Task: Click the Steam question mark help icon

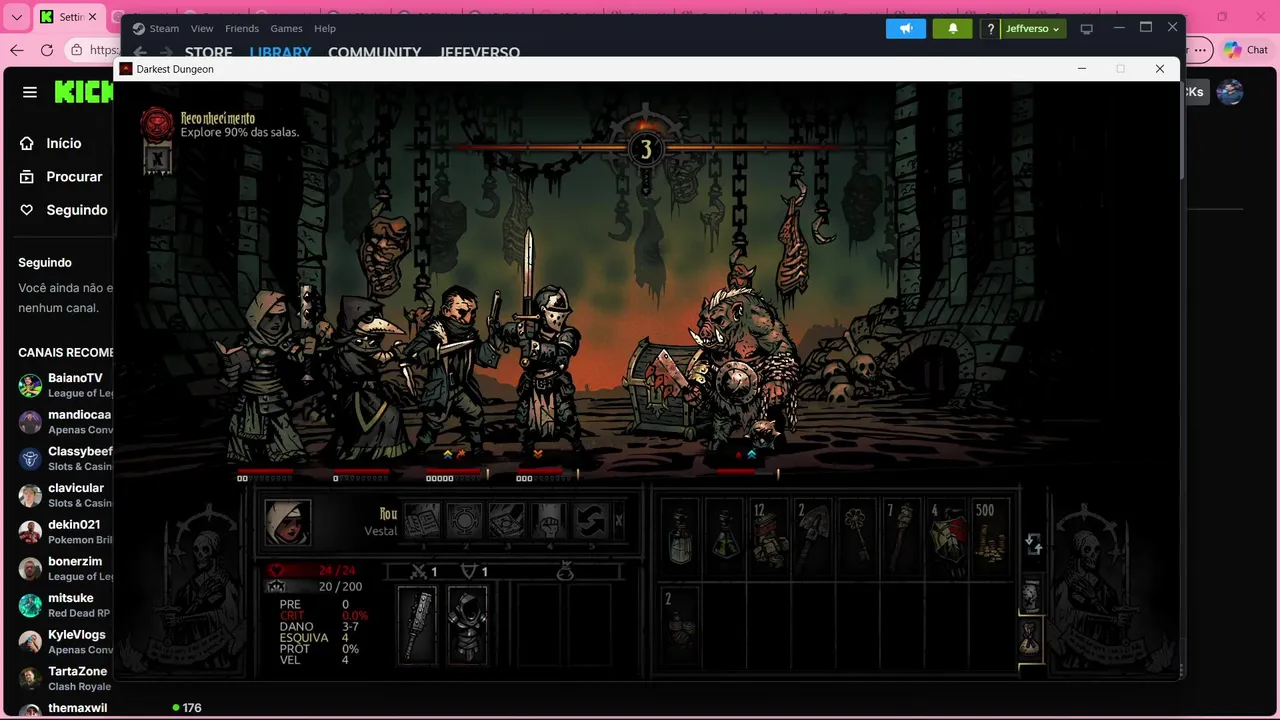Action: pos(990,29)
